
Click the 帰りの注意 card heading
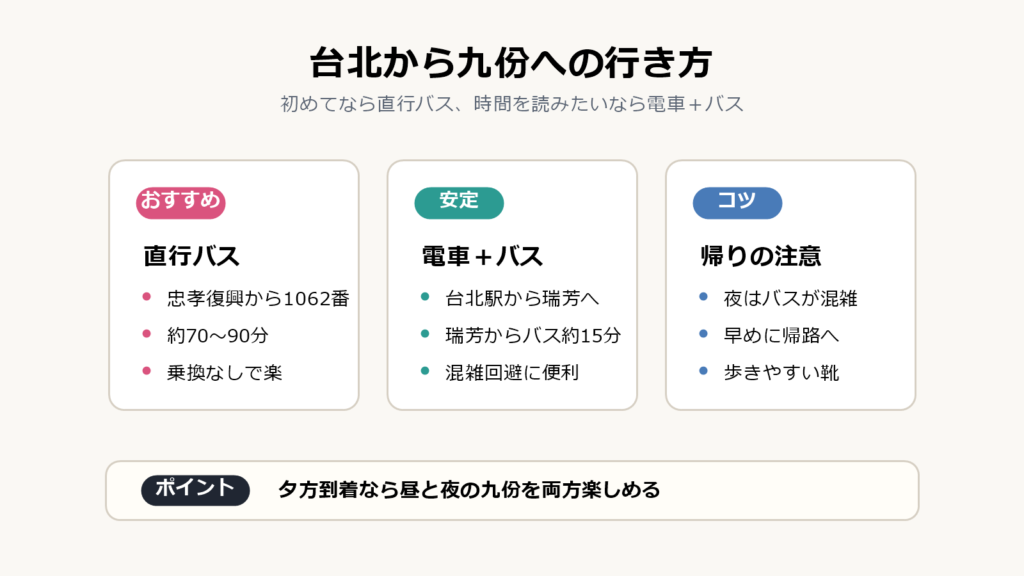click(760, 256)
